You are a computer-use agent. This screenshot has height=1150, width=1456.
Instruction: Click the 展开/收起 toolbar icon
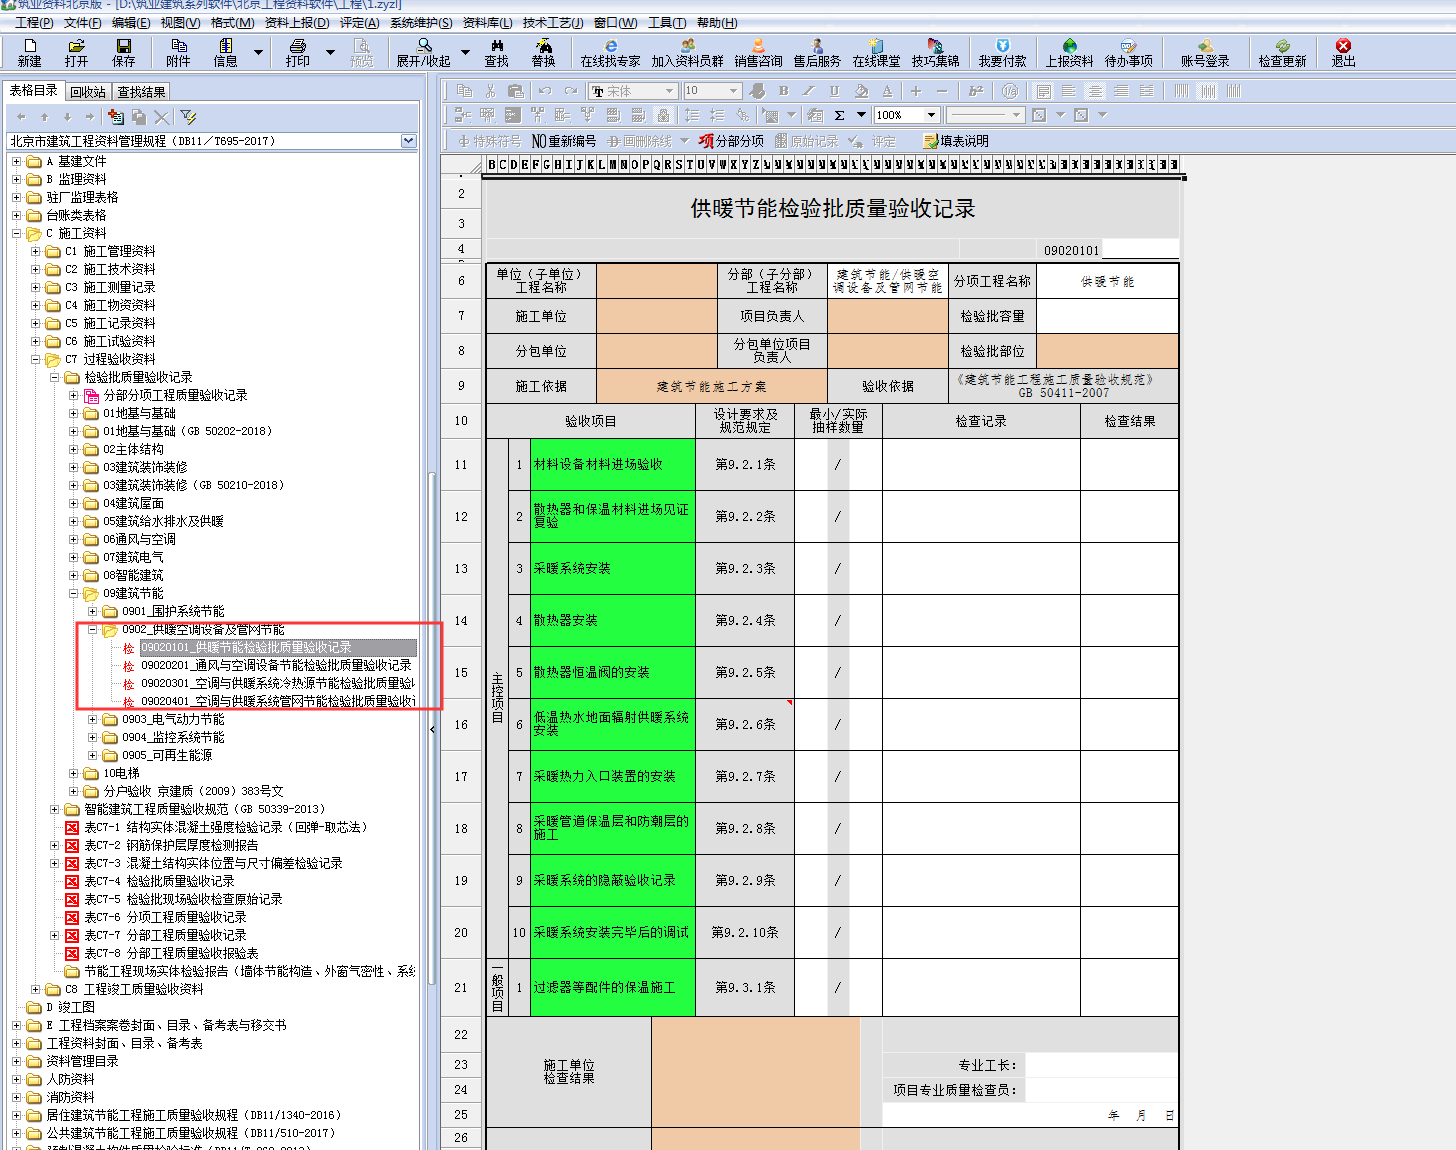pyautogui.click(x=424, y=53)
